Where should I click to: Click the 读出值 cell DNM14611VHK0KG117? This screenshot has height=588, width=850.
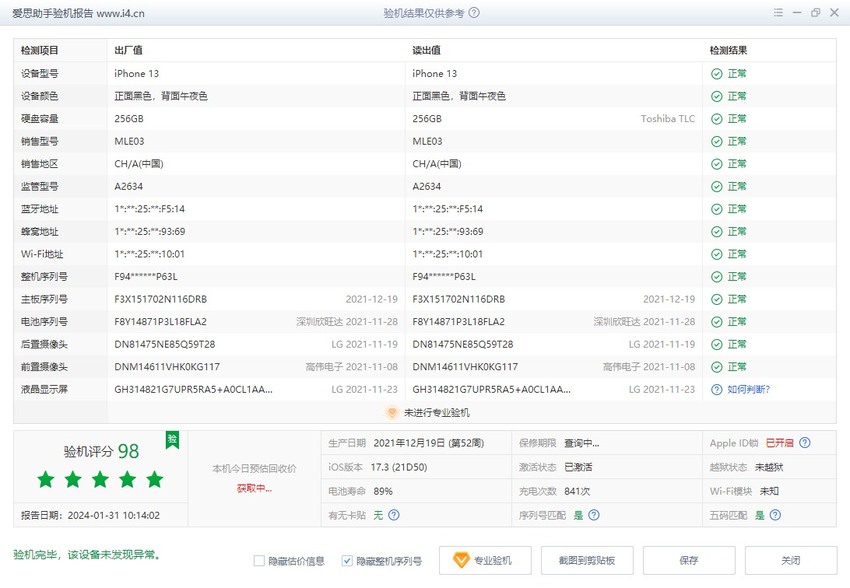coord(465,367)
